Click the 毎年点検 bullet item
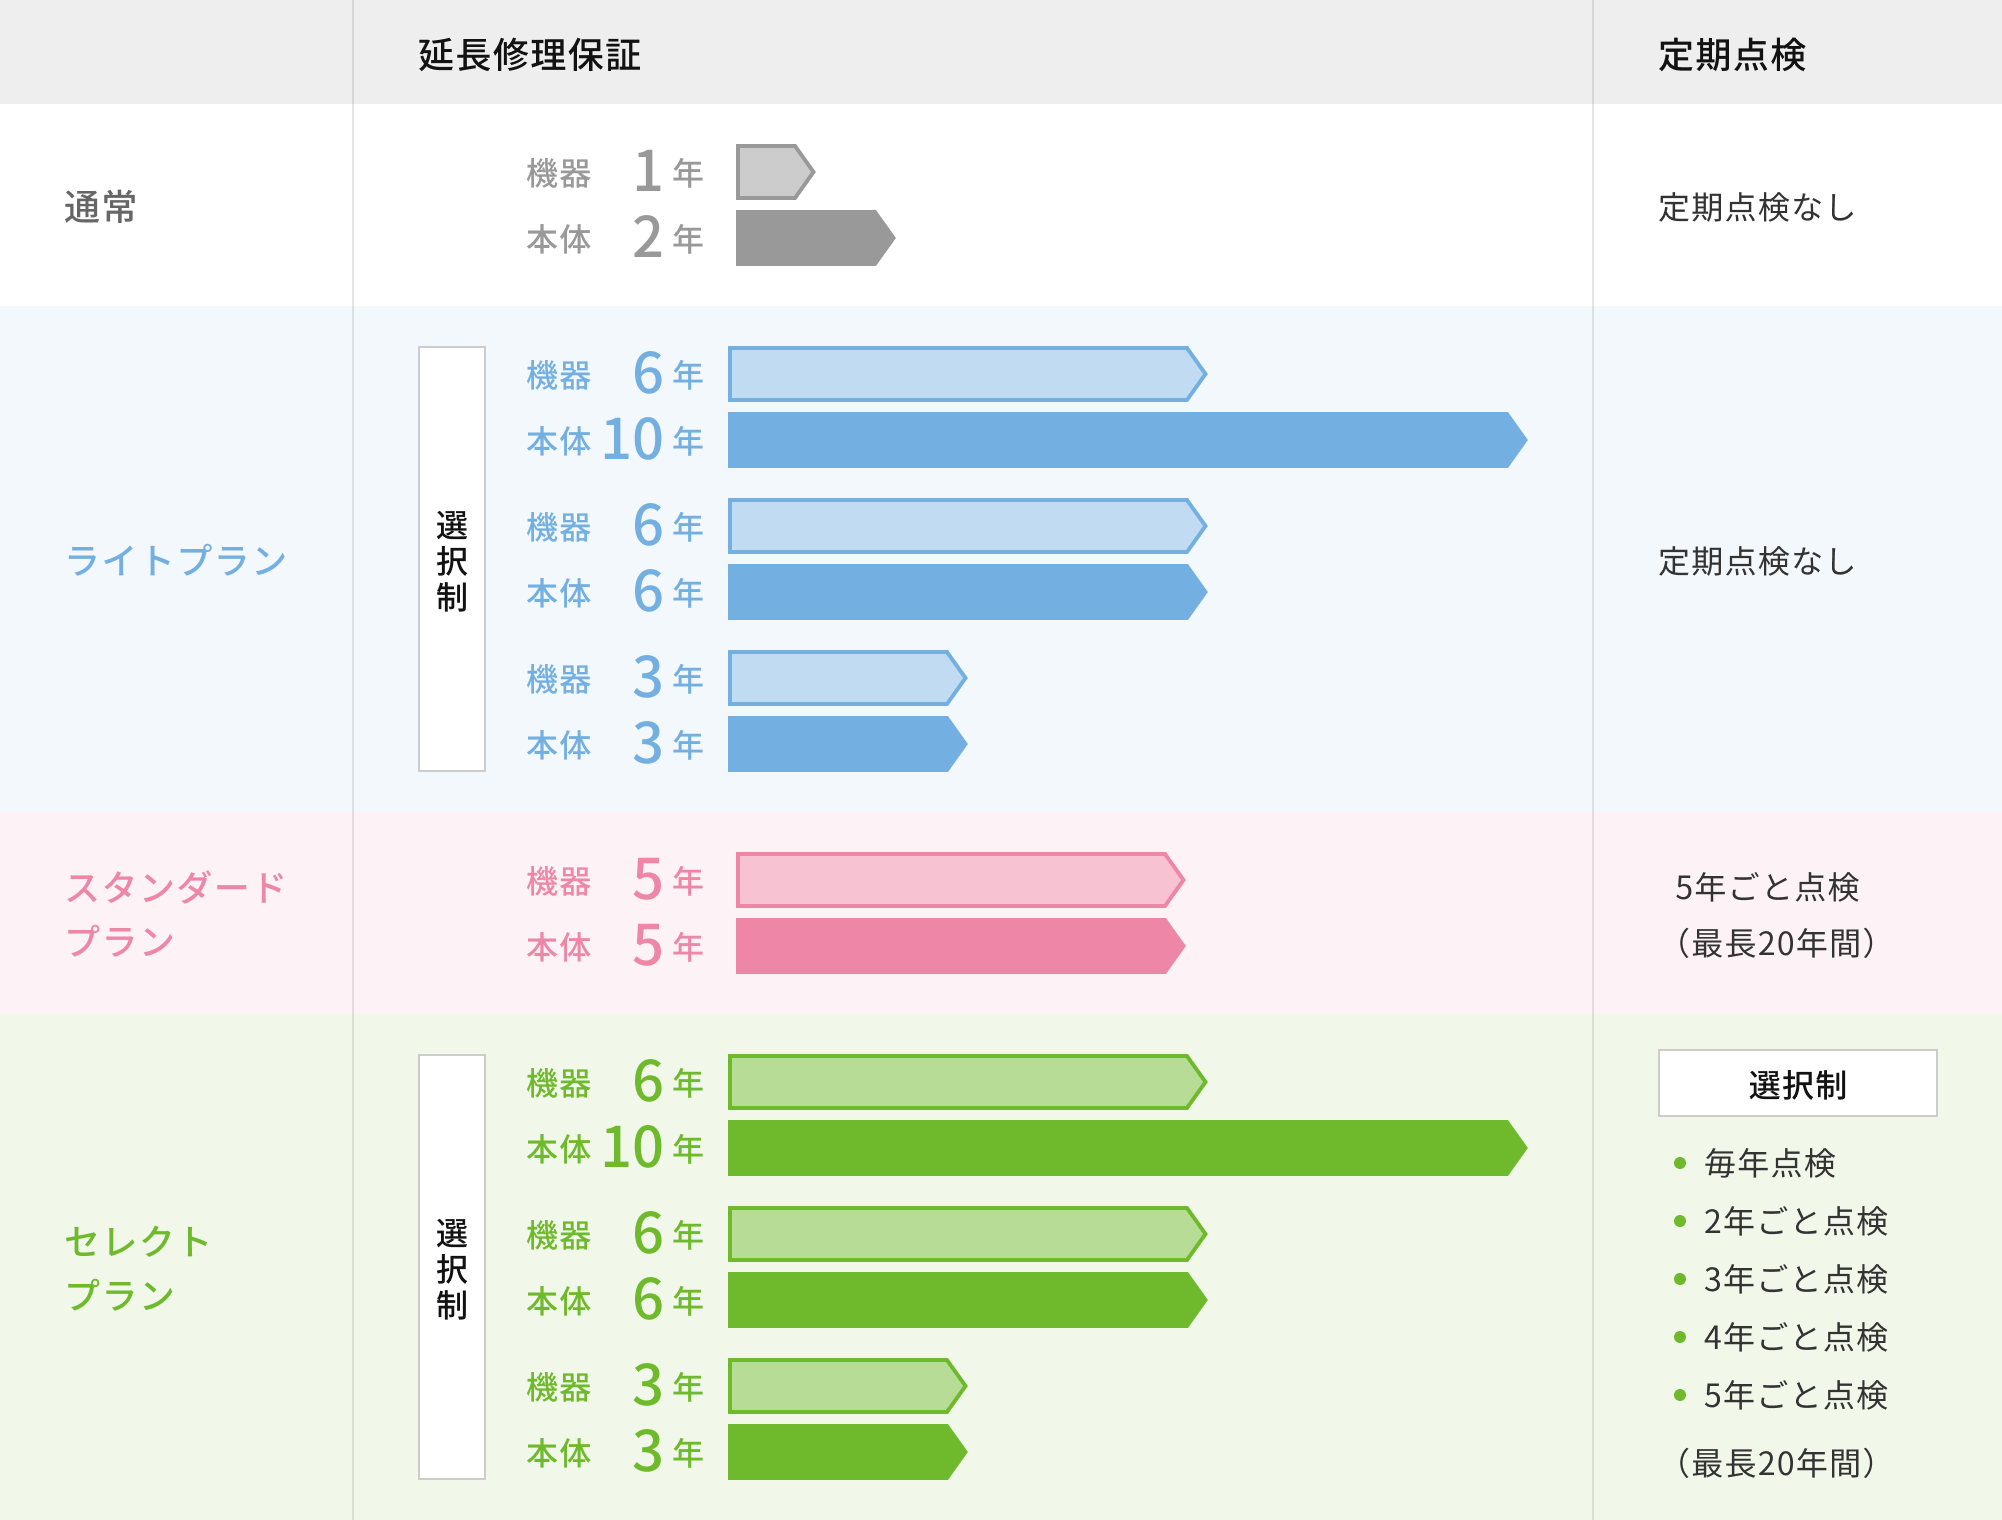The height and width of the screenshot is (1520, 2002). click(1755, 1163)
